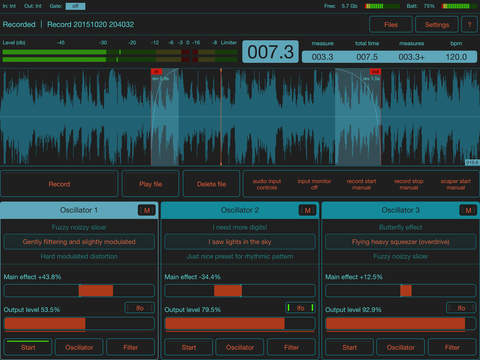Adjust Oscillator 2 Output level slider

point(240,324)
